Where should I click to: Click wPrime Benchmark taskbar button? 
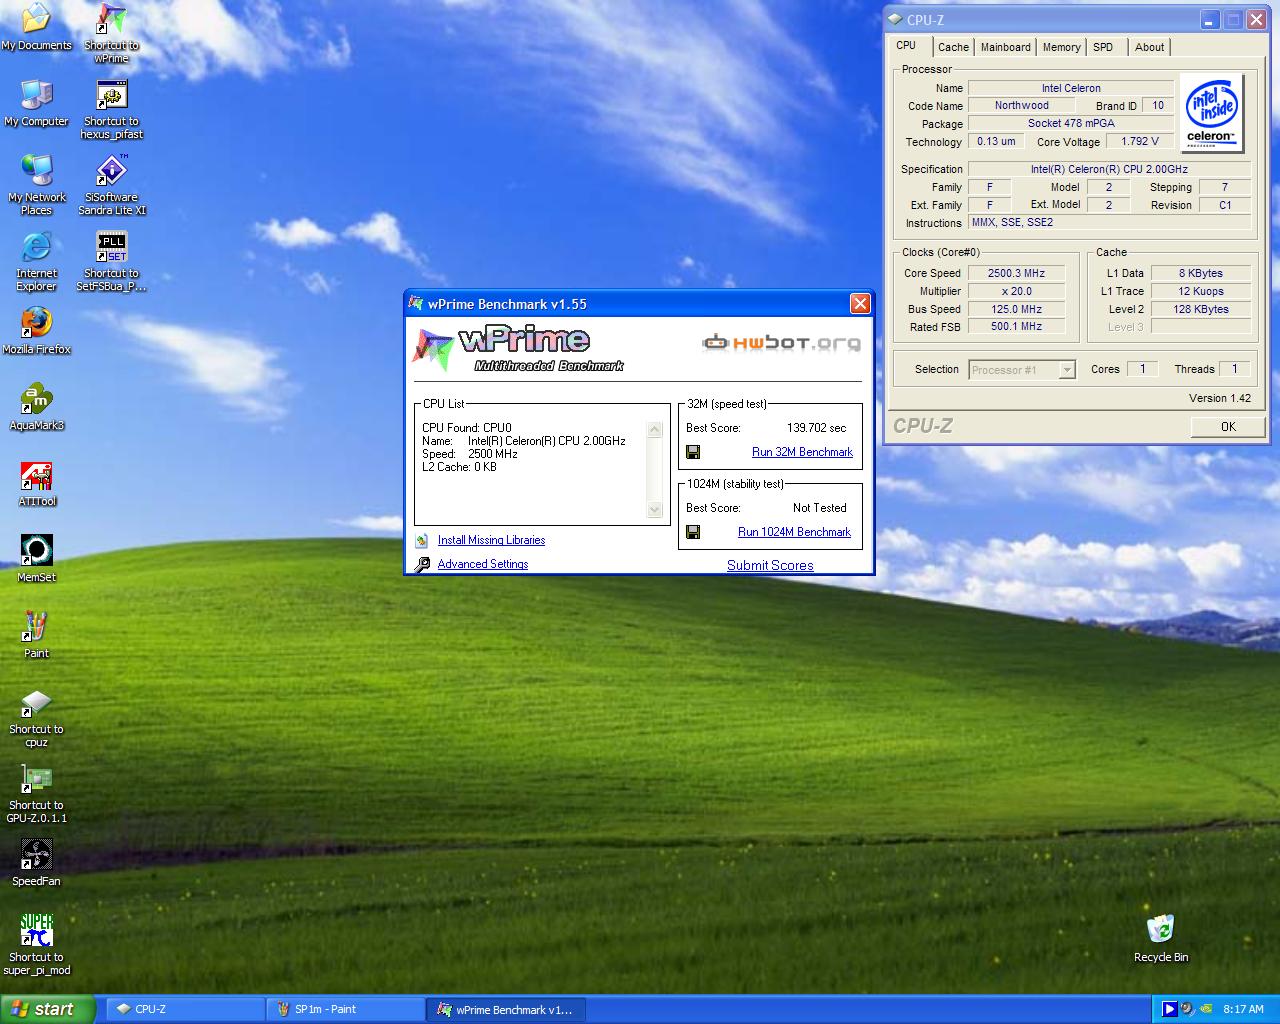506,1009
